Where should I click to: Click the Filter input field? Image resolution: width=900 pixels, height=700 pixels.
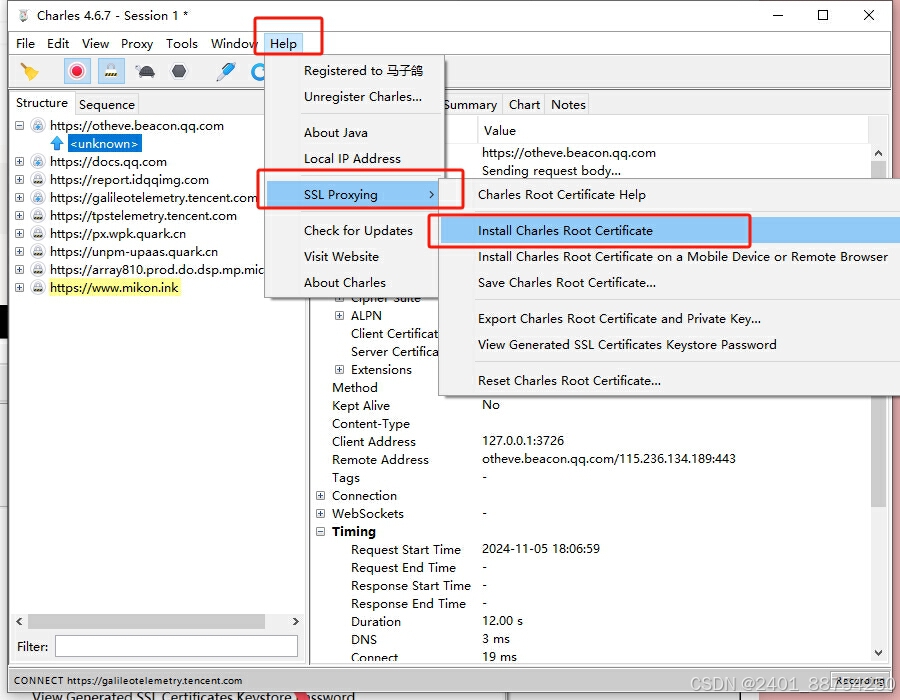[x=176, y=646]
